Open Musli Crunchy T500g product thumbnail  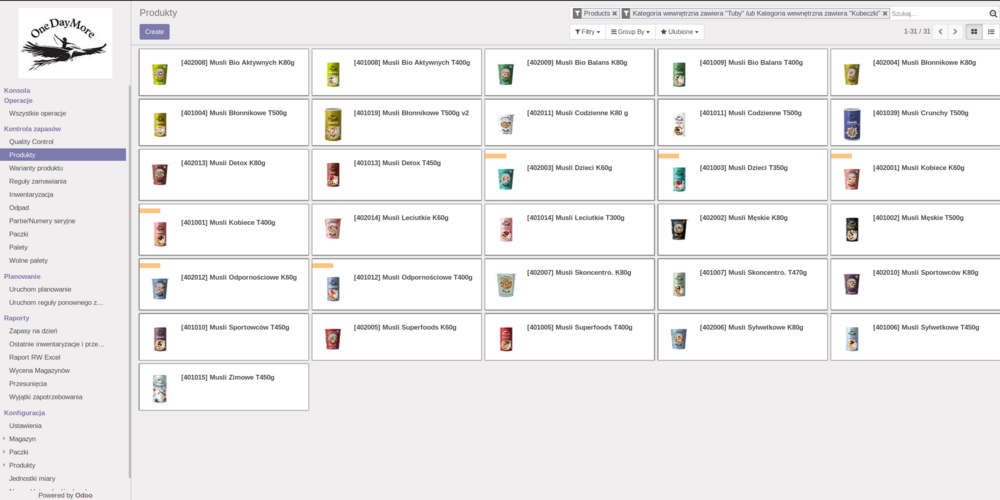pyautogui.click(x=851, y=123)
